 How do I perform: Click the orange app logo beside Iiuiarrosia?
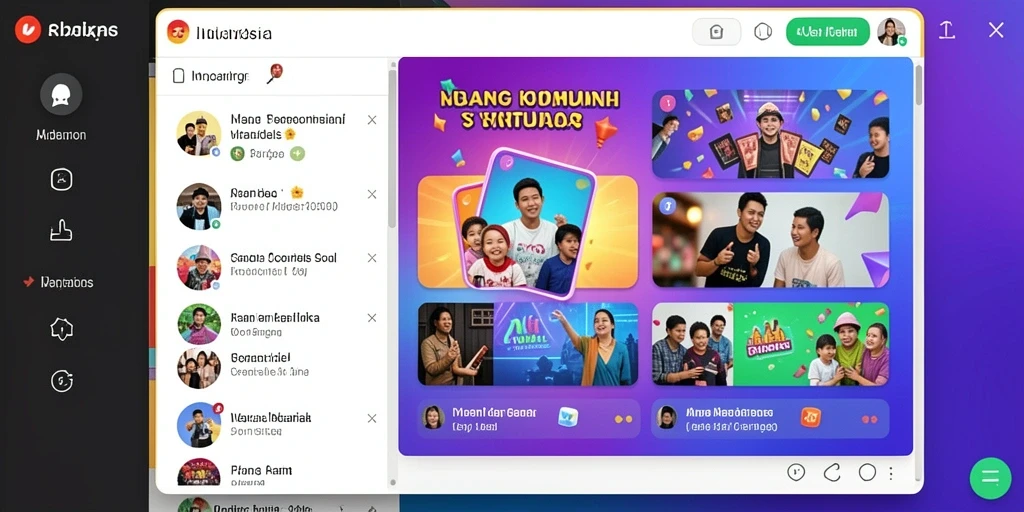pos(178,31)
